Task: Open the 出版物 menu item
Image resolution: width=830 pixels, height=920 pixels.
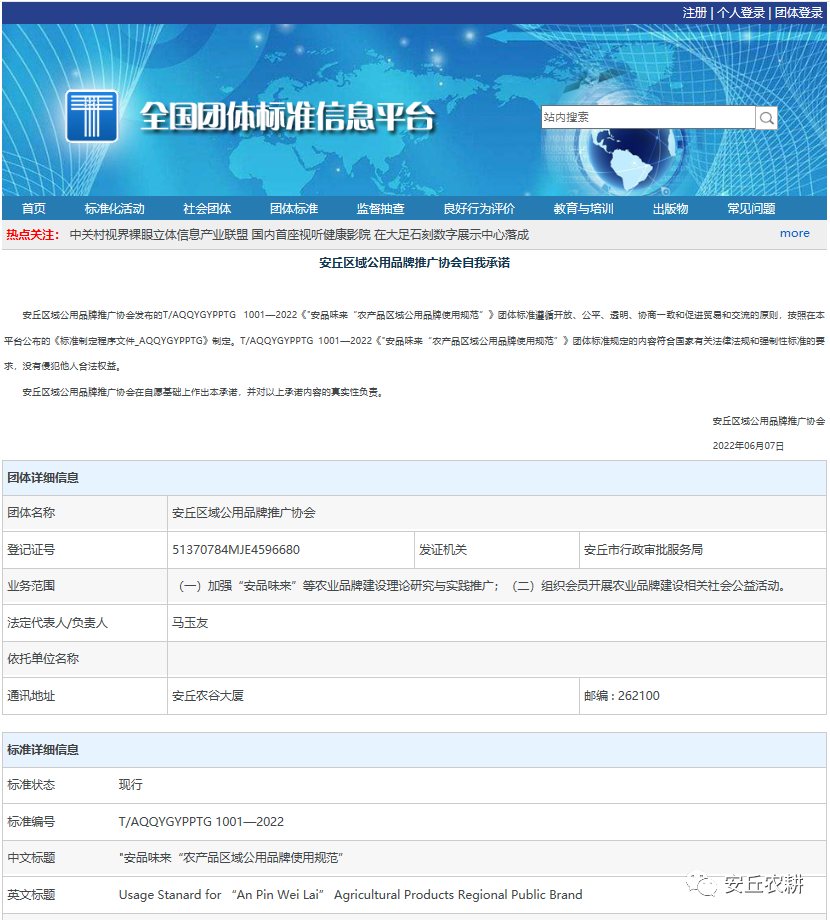Action: 670,209
